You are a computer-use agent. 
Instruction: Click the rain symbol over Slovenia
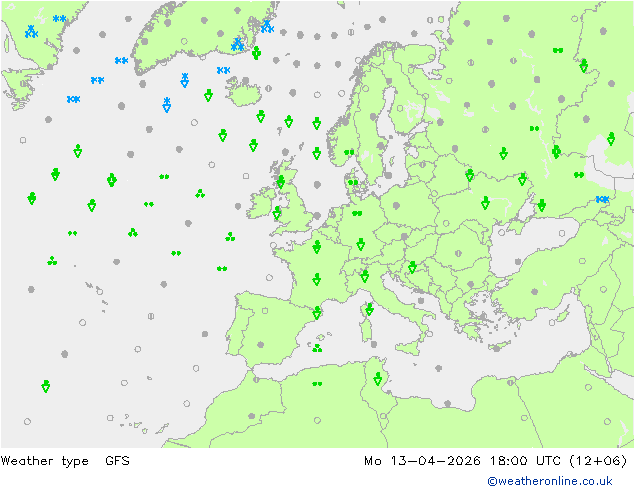pos(412,267)
